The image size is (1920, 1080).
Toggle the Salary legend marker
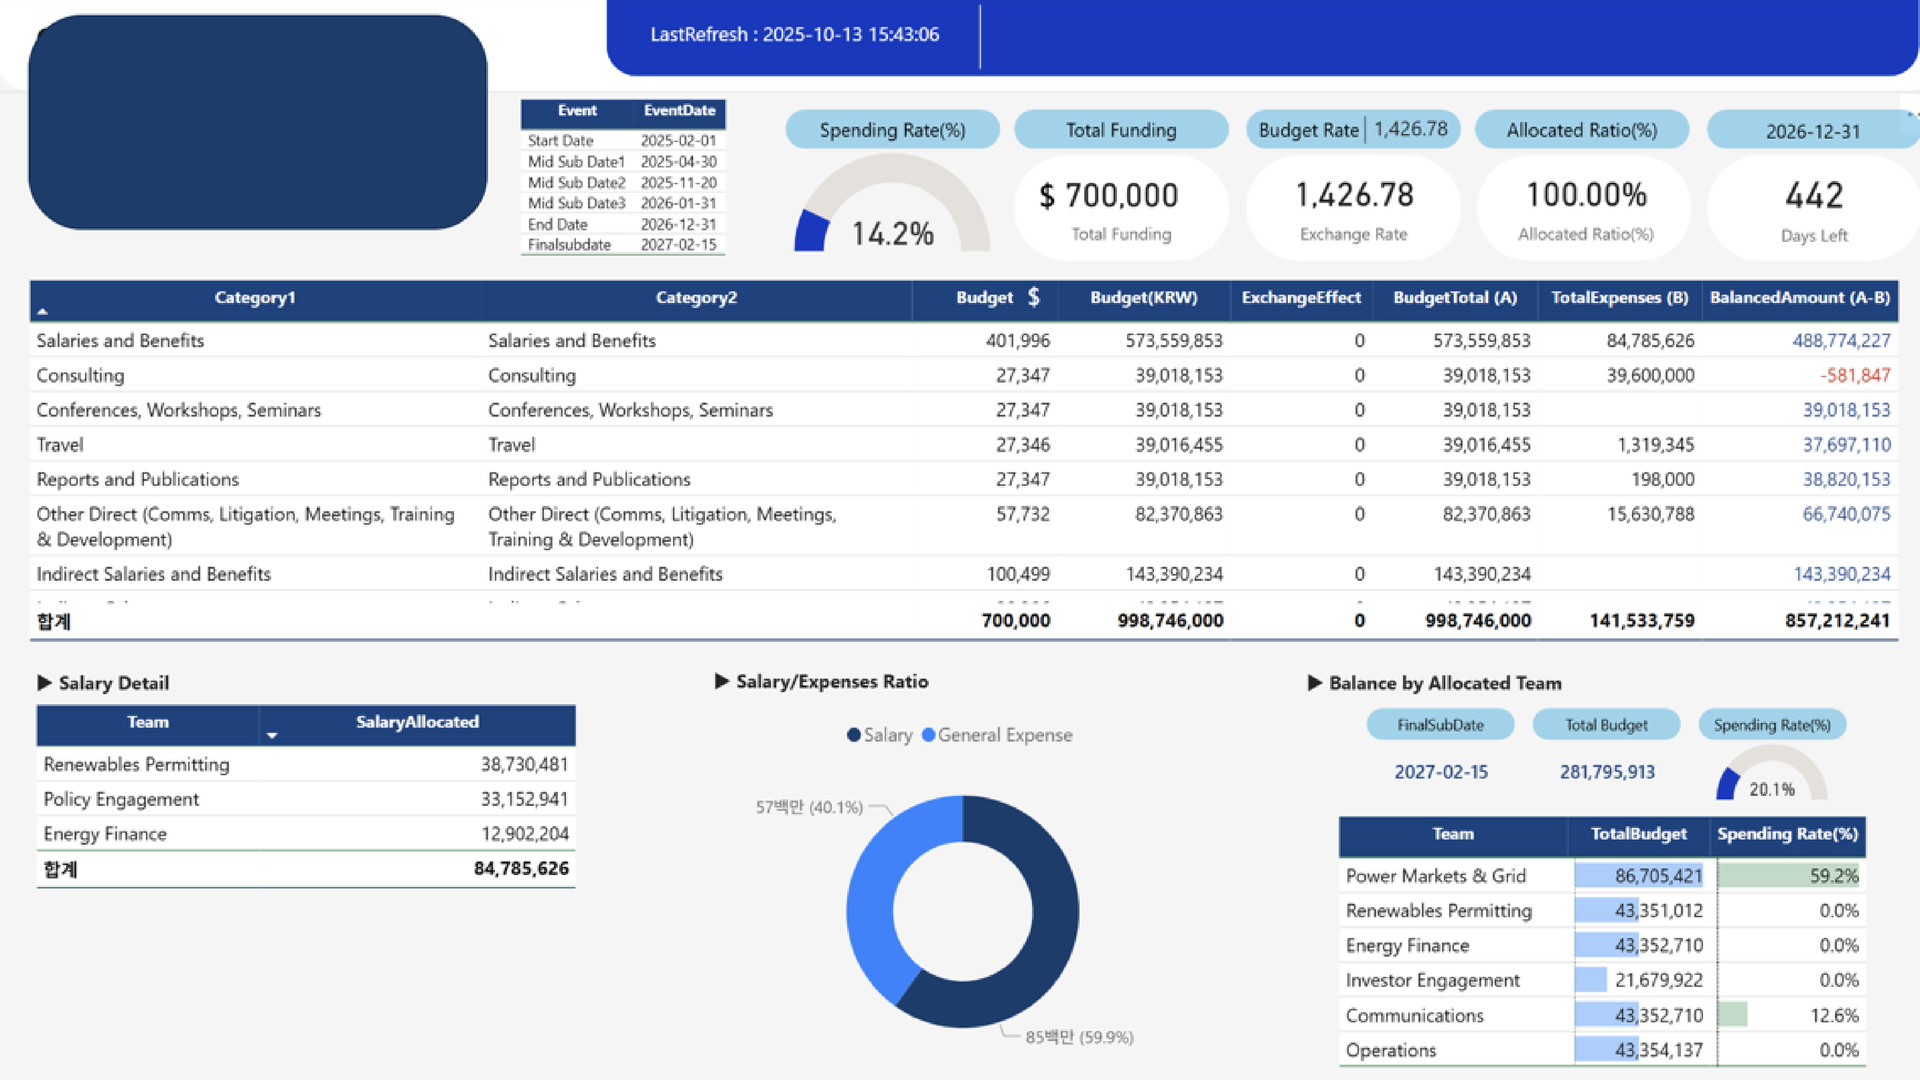point(853,735)
